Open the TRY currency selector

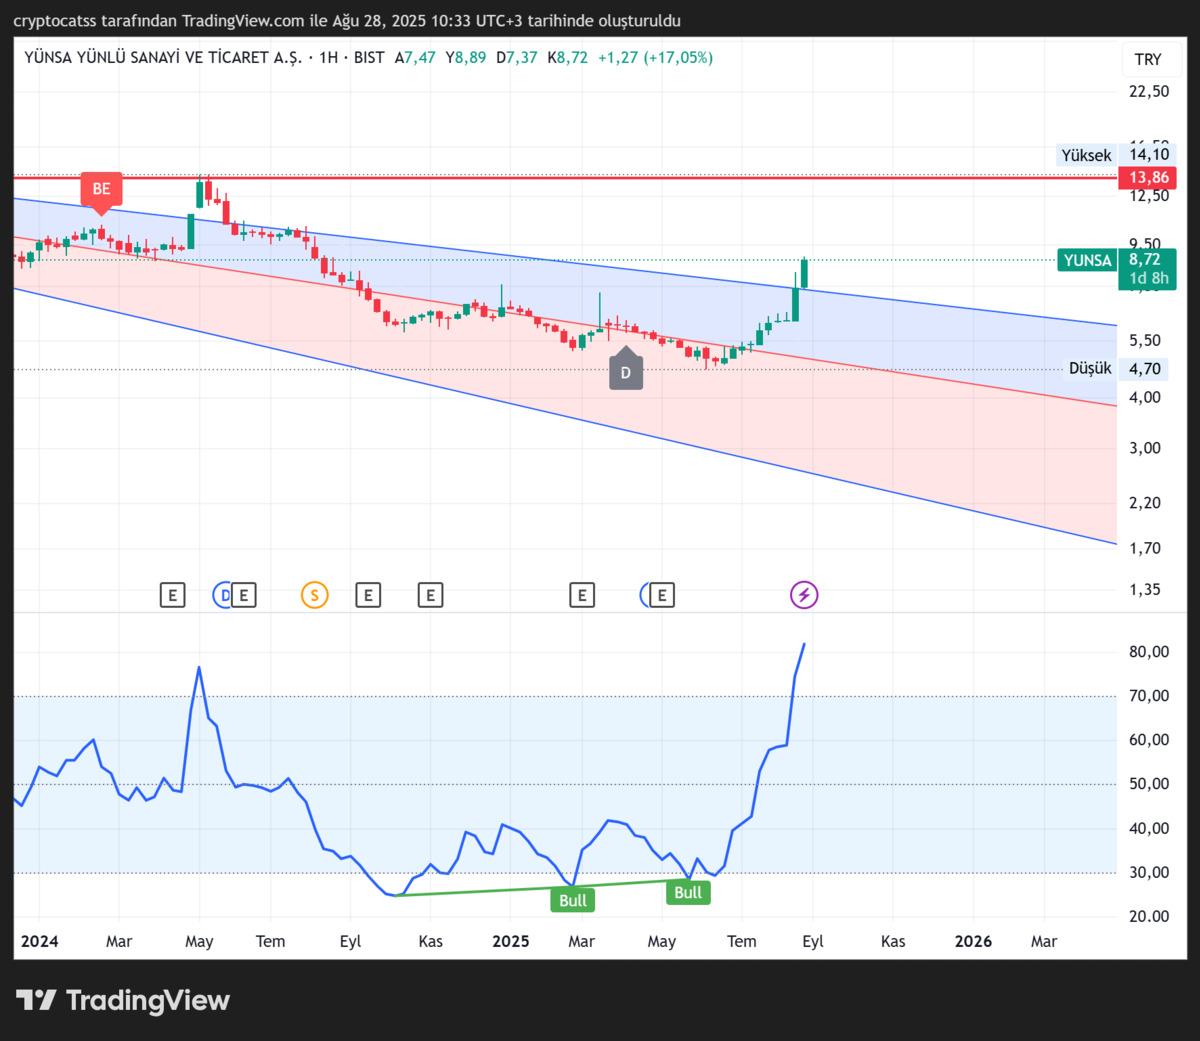[1148, 60]
